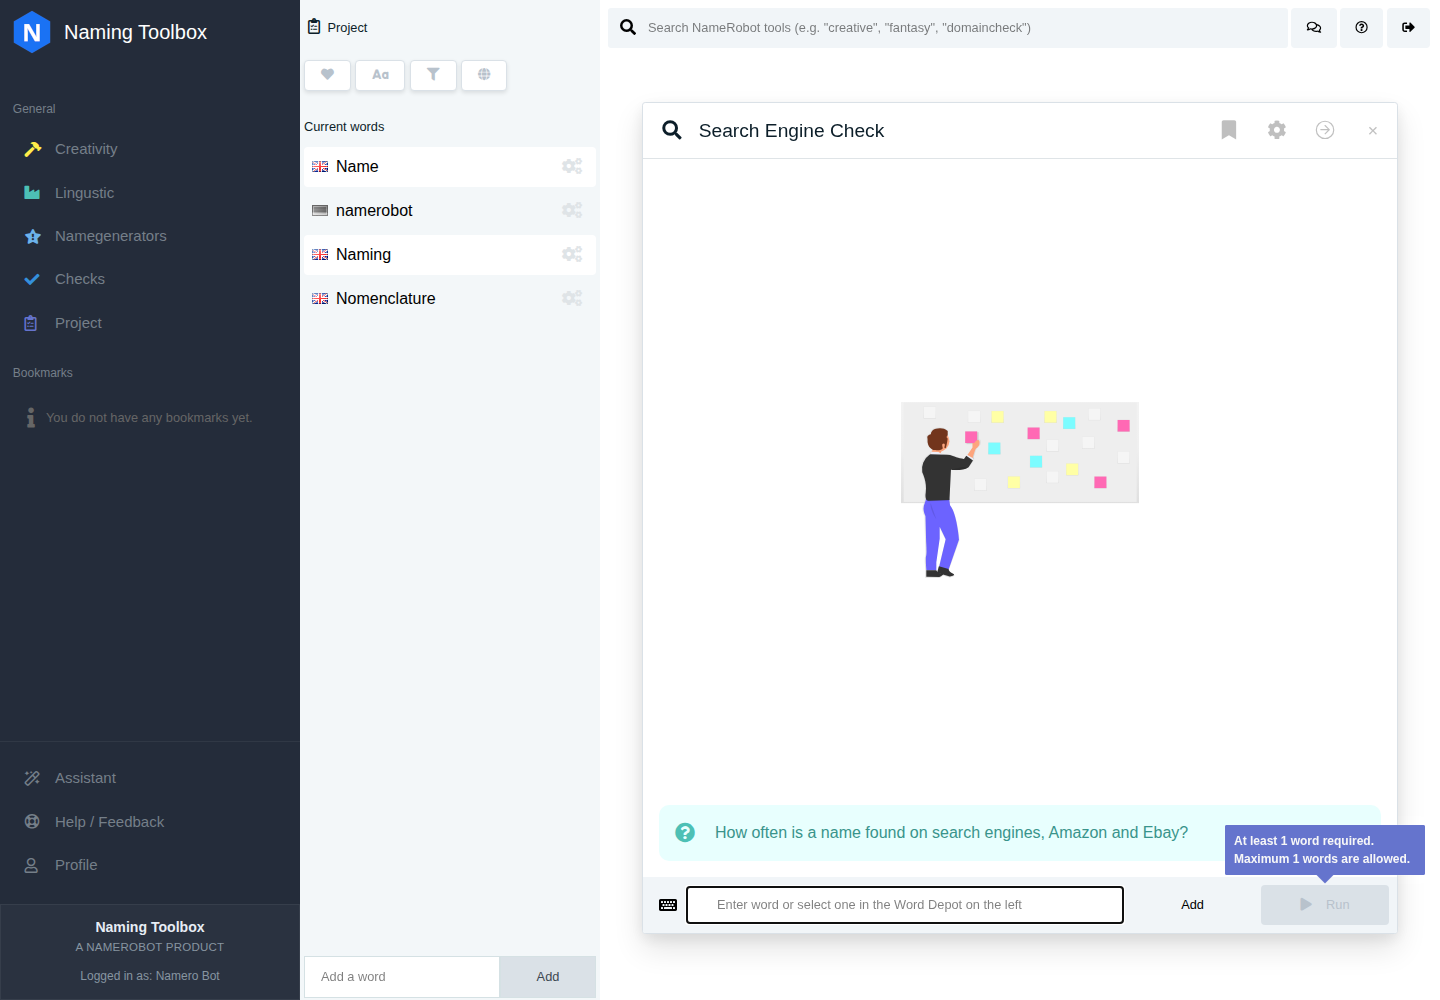Click the keyboard icon beside word input
This screenshot has width=1440, height=1000.
tap(668, 905)
